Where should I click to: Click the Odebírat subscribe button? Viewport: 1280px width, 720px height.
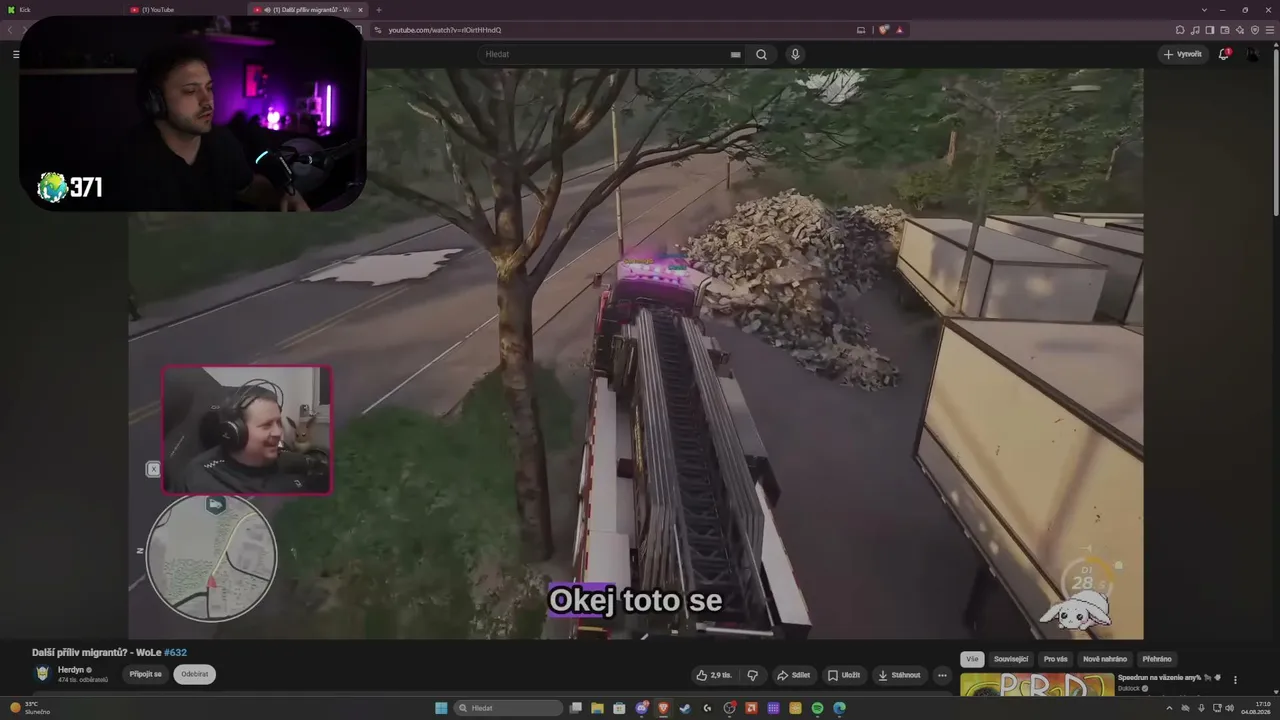[x=195, y=674]
